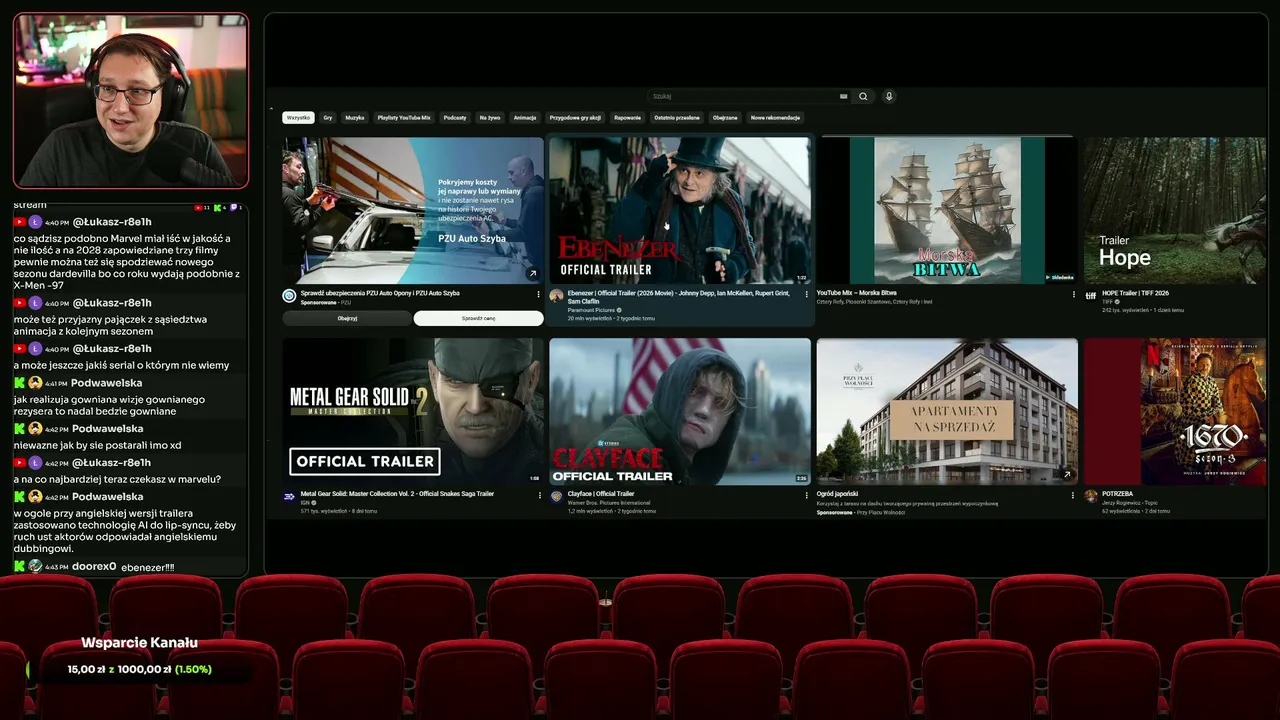Open the TIFF channel avatar
This screenshot has height=720, width=1280.
coord(1091,296)
